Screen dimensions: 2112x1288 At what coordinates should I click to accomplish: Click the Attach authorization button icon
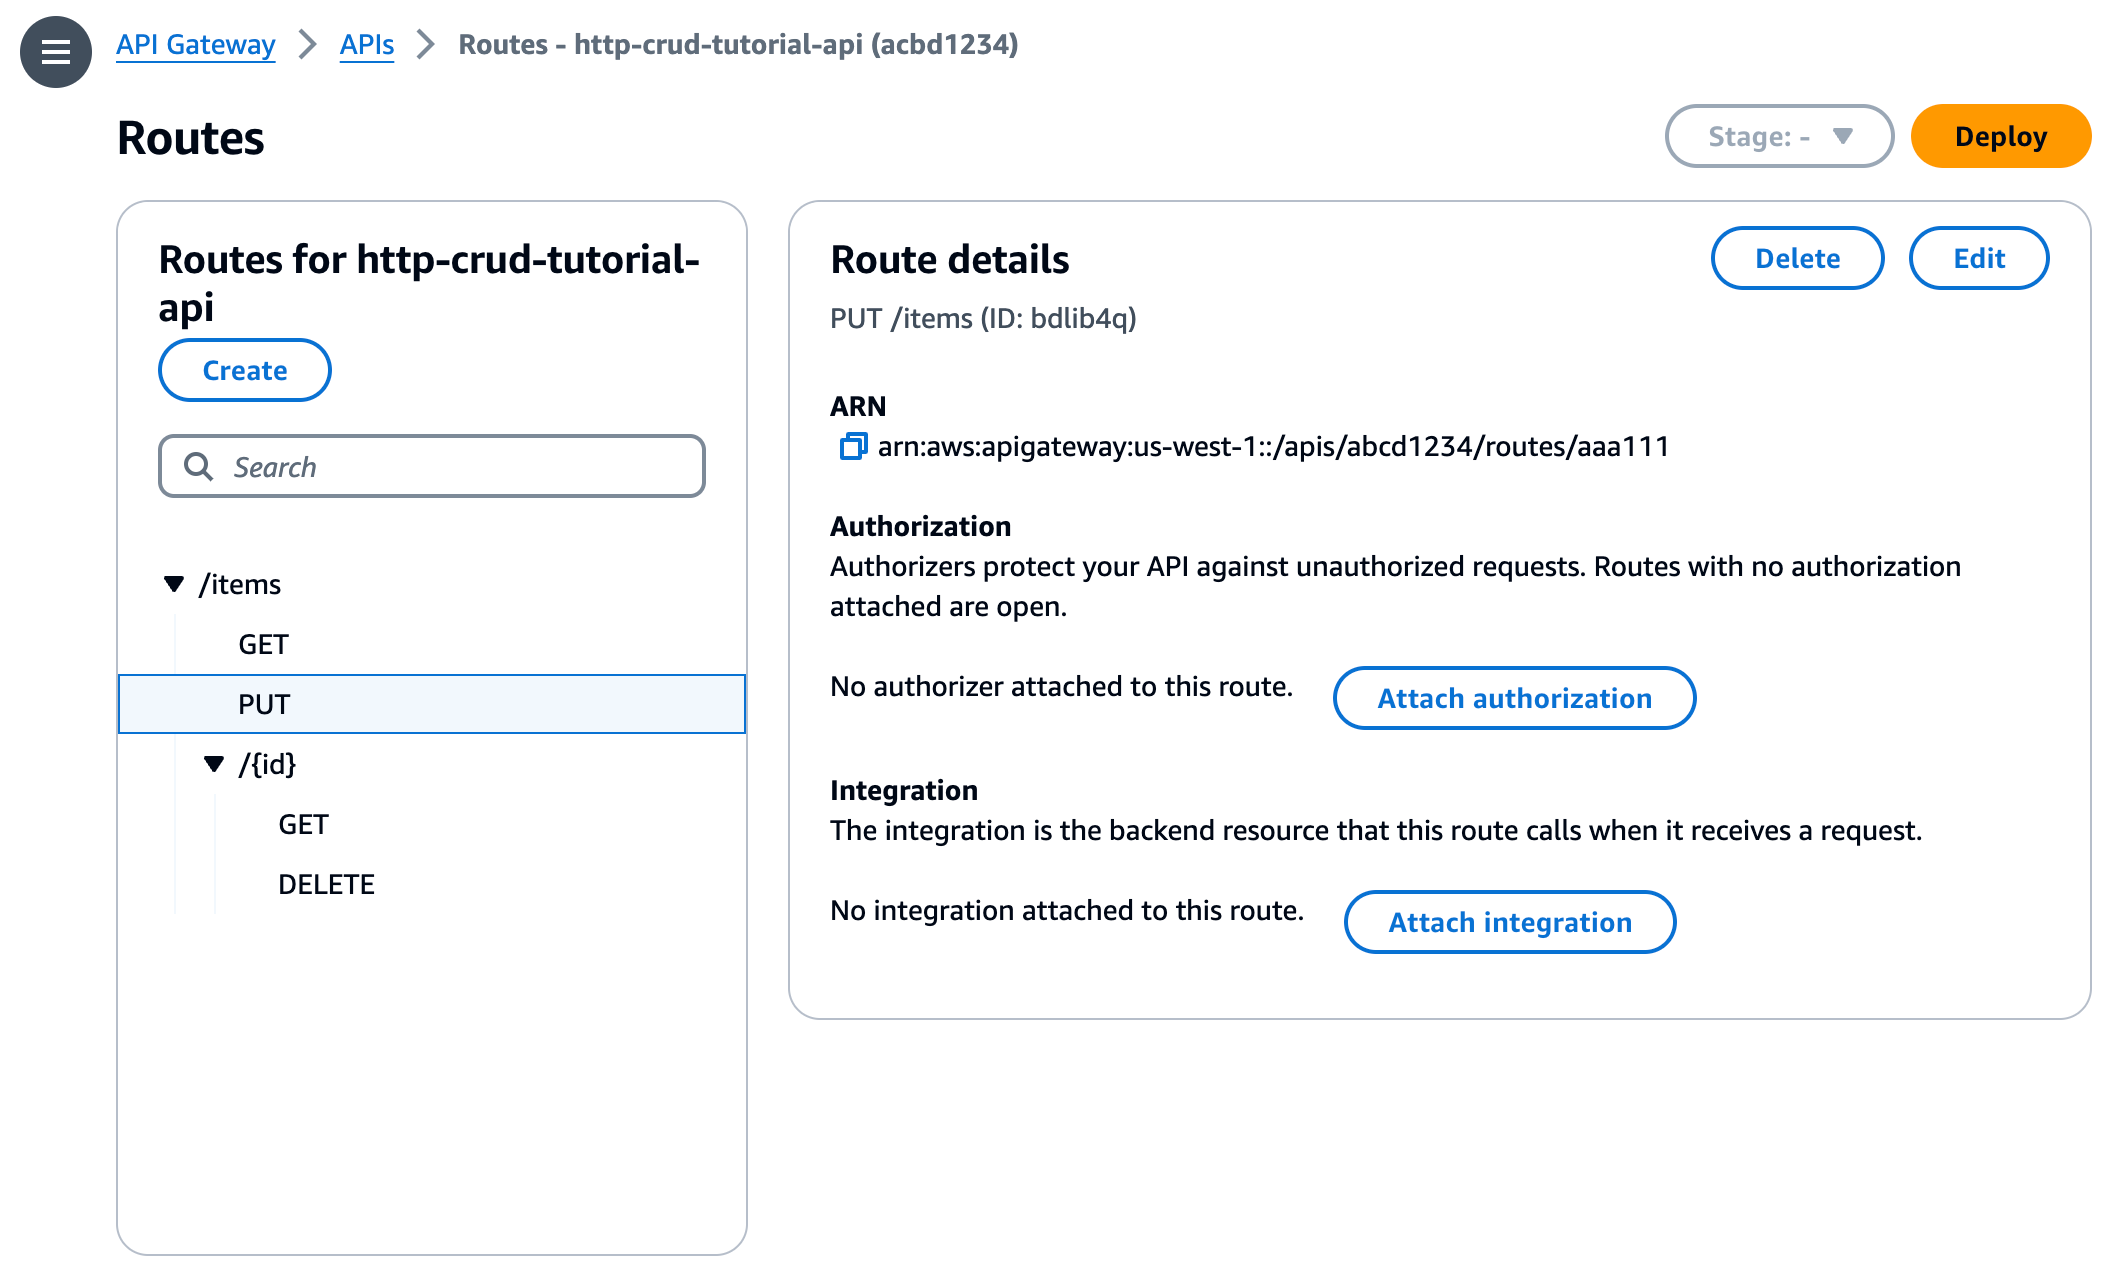pyautogui.click(x=1515, y=697)
